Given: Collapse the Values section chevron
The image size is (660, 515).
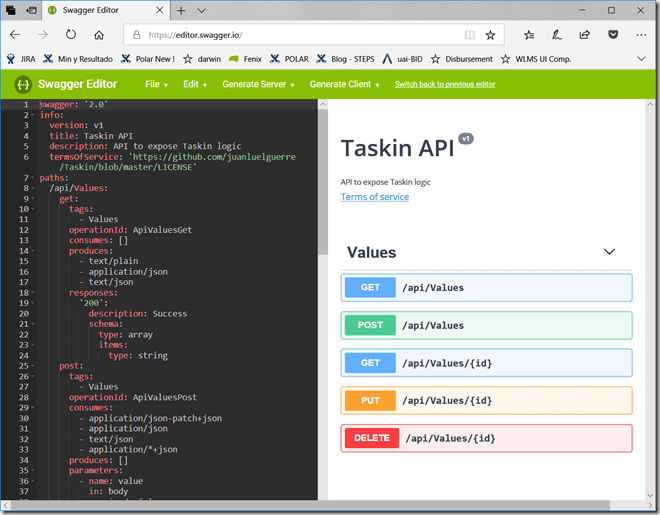Looking at the screenshot, I should point(609,252).
